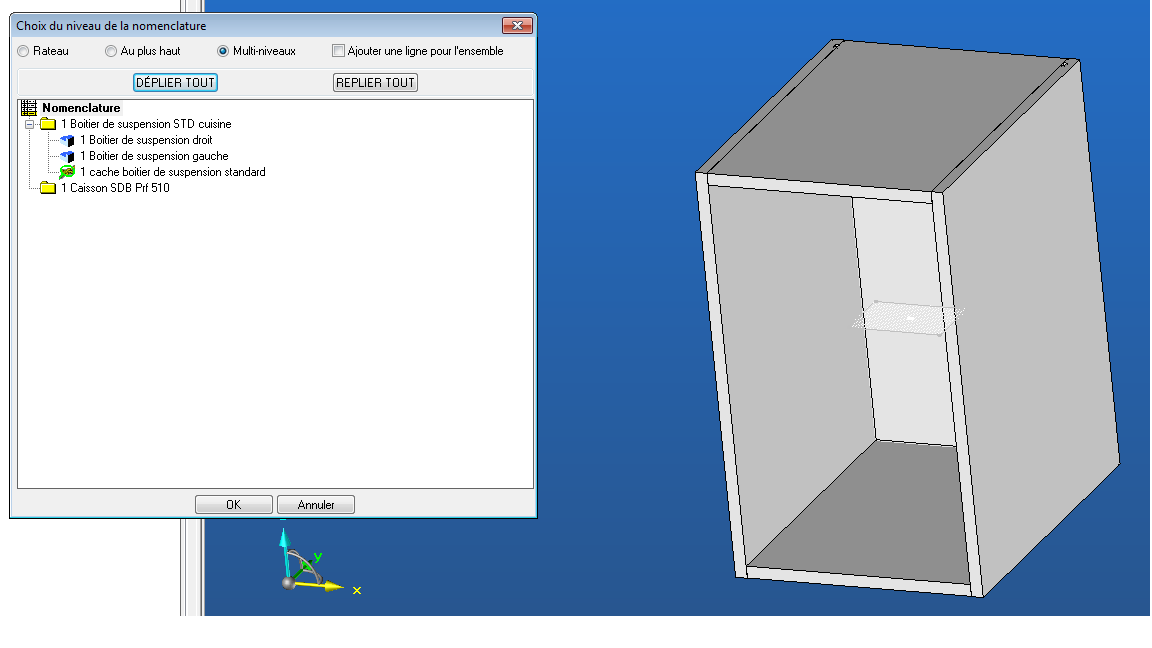The image size is (1152, 648).
Task: Close the nomenclature dialog
Action: point(517,26)
